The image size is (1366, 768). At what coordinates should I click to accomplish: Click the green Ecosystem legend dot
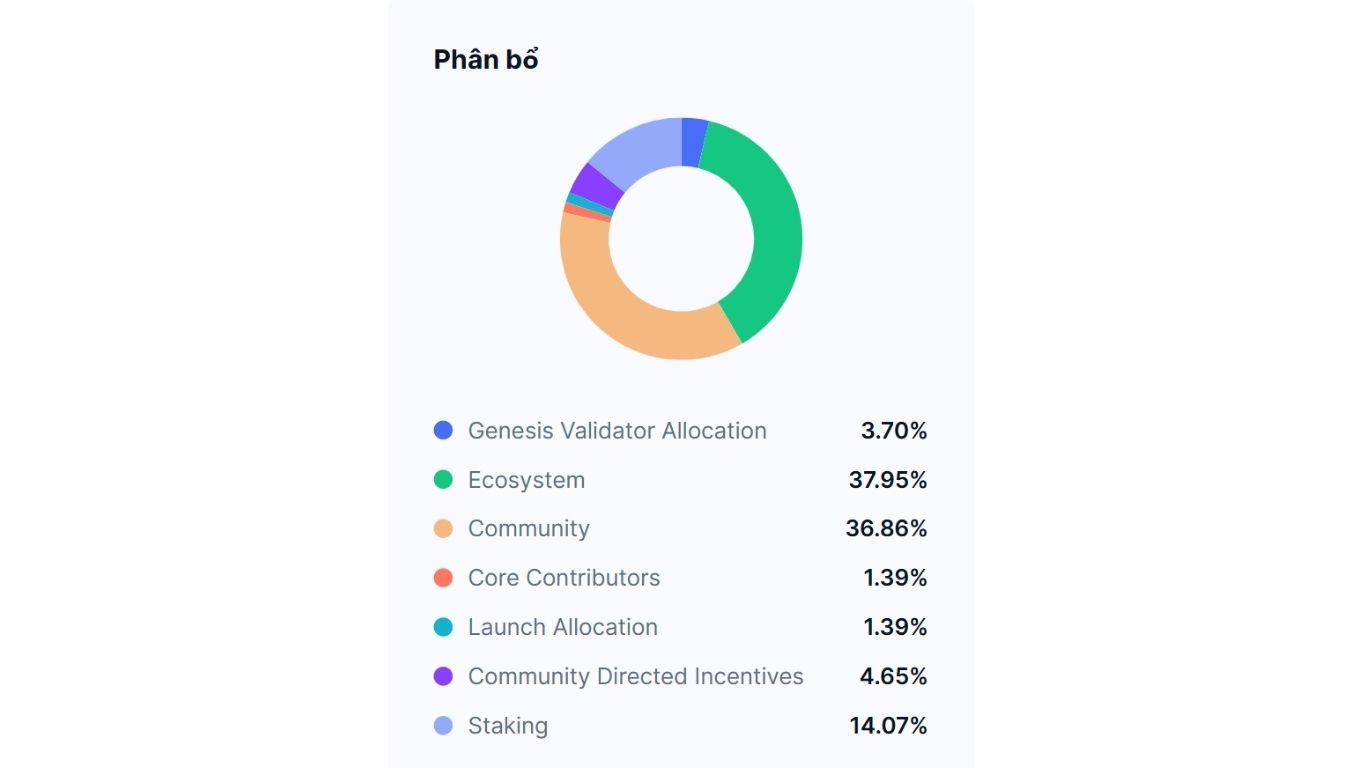(443, 480)
